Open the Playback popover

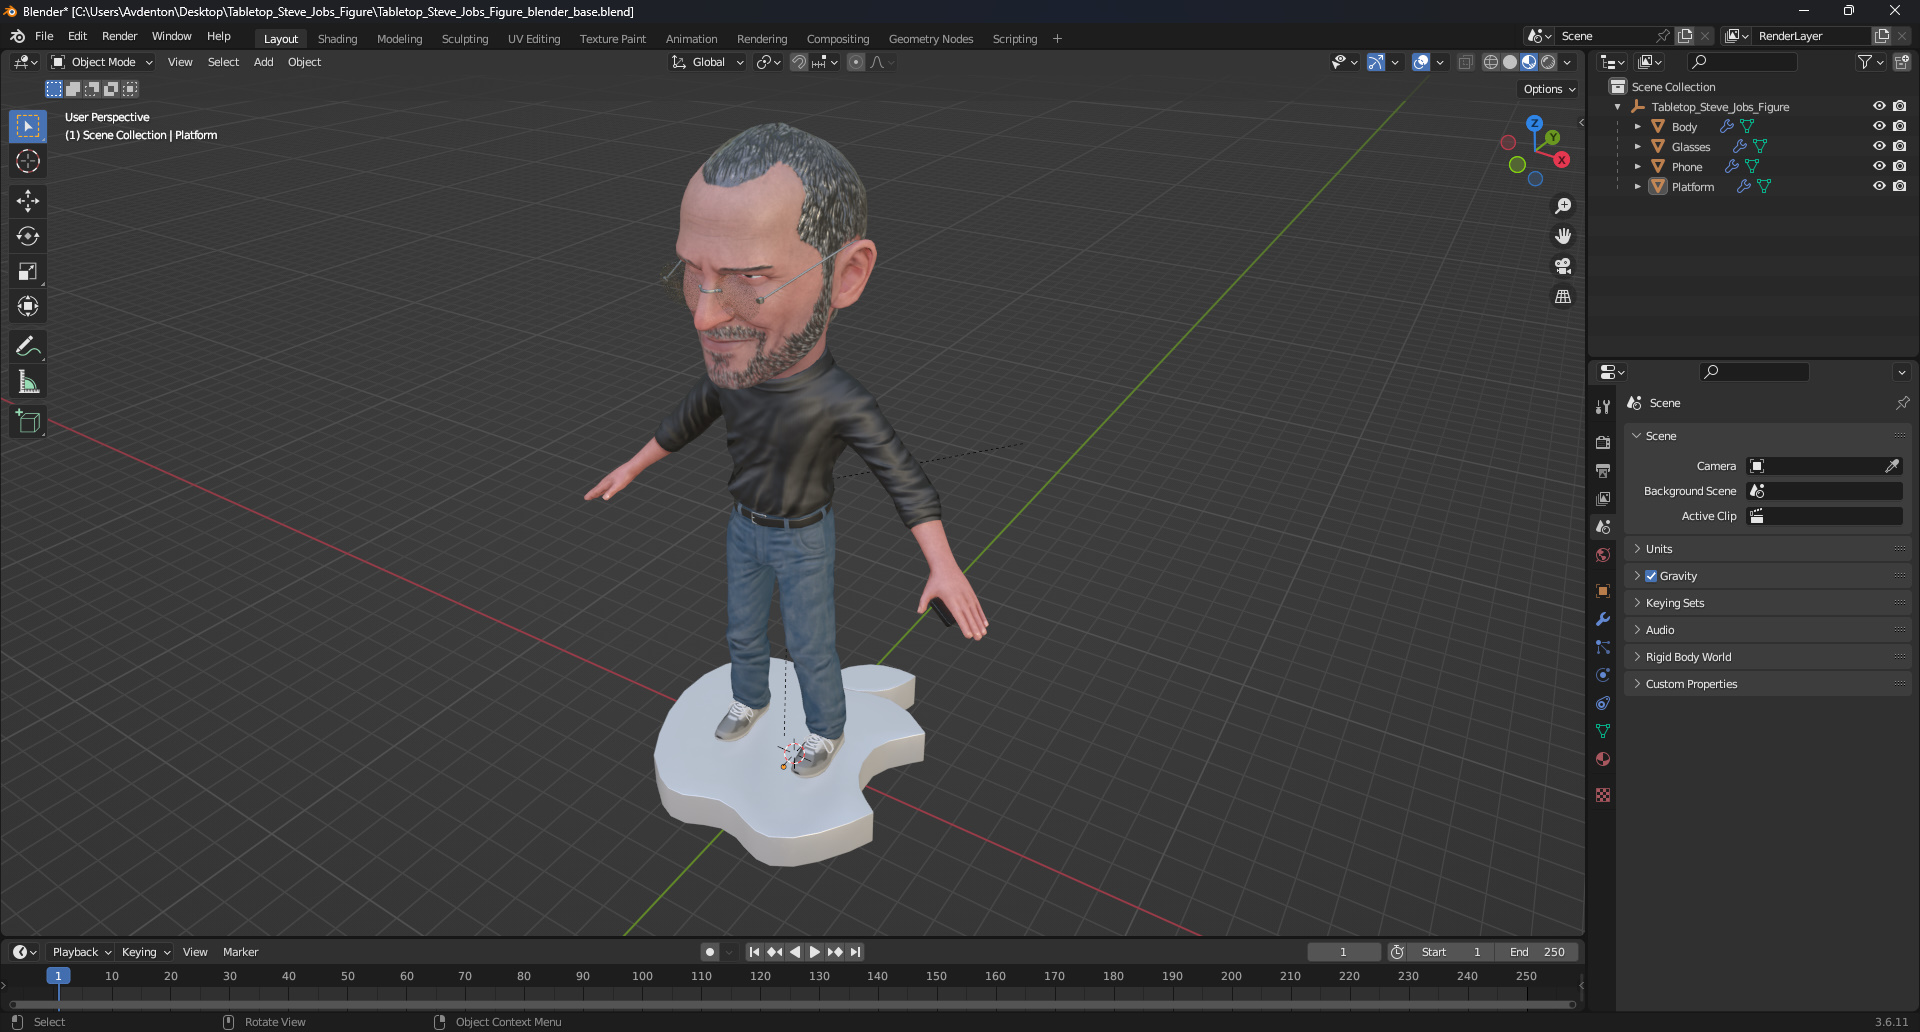[x=81, y=952]
